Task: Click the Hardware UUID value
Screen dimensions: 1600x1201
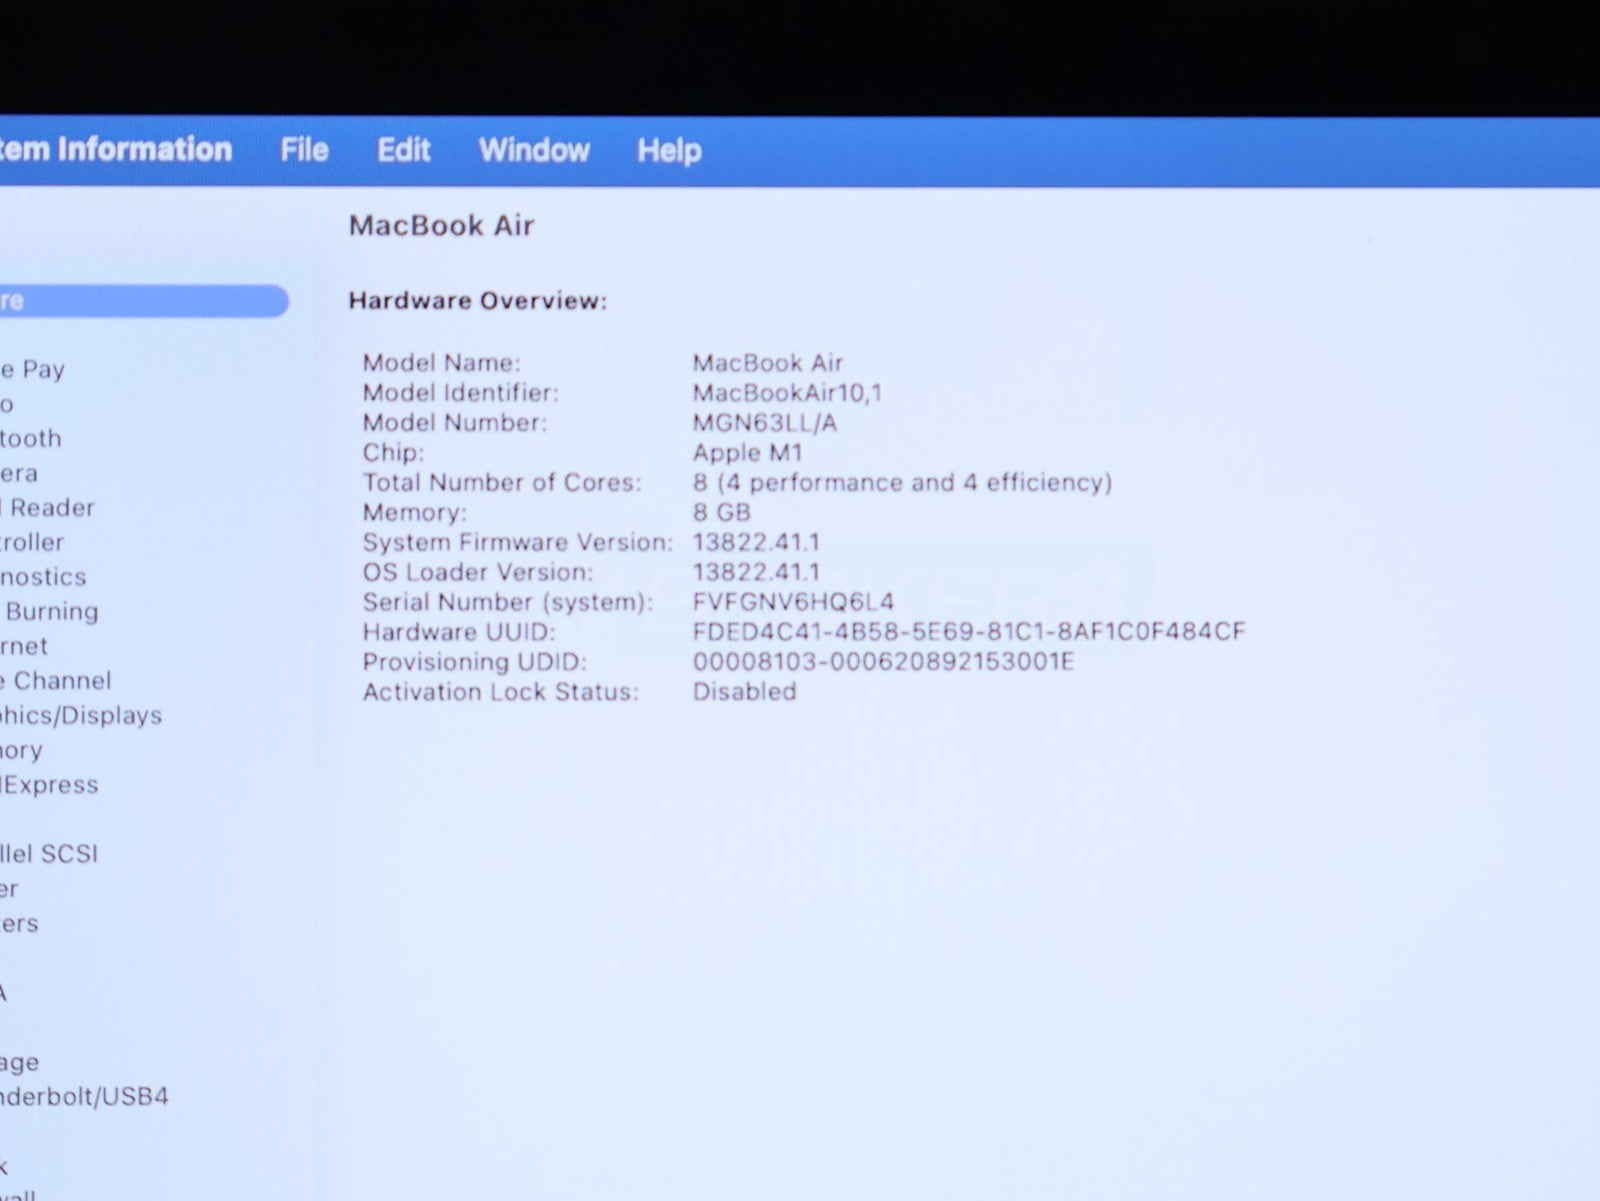Action: (x=968, y=632)
